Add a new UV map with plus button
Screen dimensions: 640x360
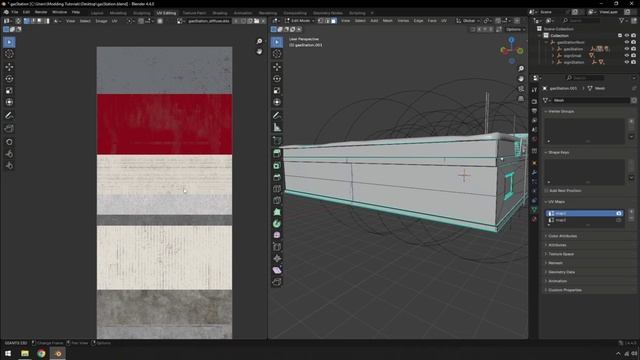tap(631, 212)
